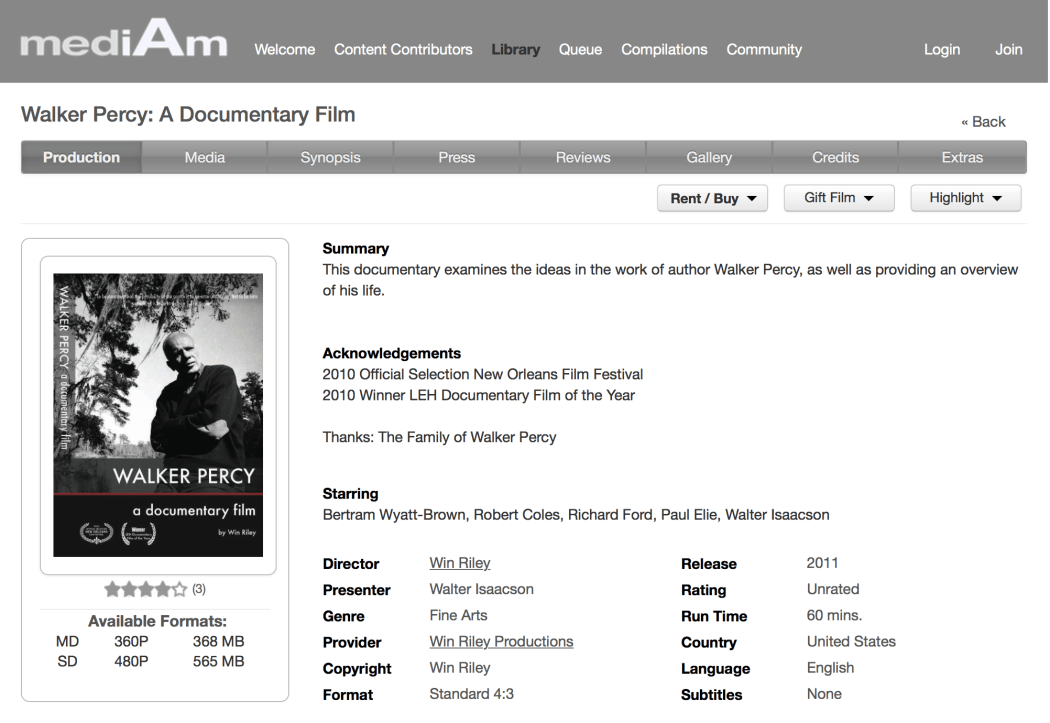
Task: Show the Credits tab
Action: point(835,157)
